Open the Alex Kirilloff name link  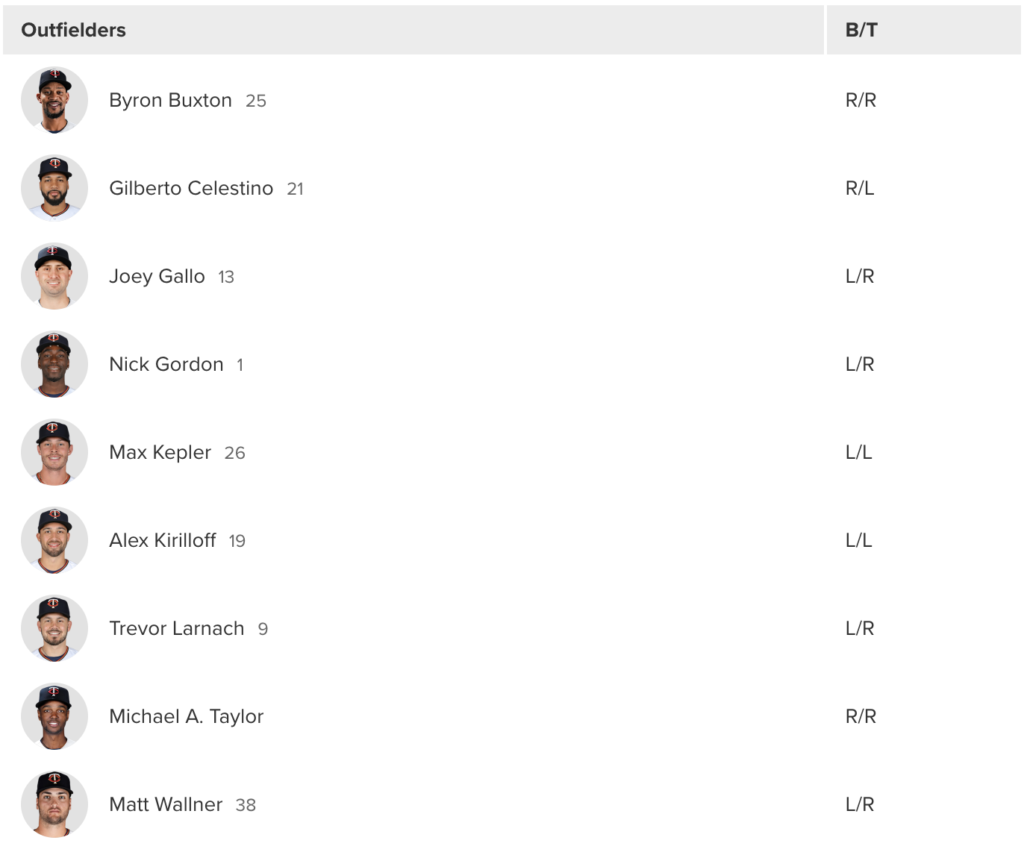[163, 541]
